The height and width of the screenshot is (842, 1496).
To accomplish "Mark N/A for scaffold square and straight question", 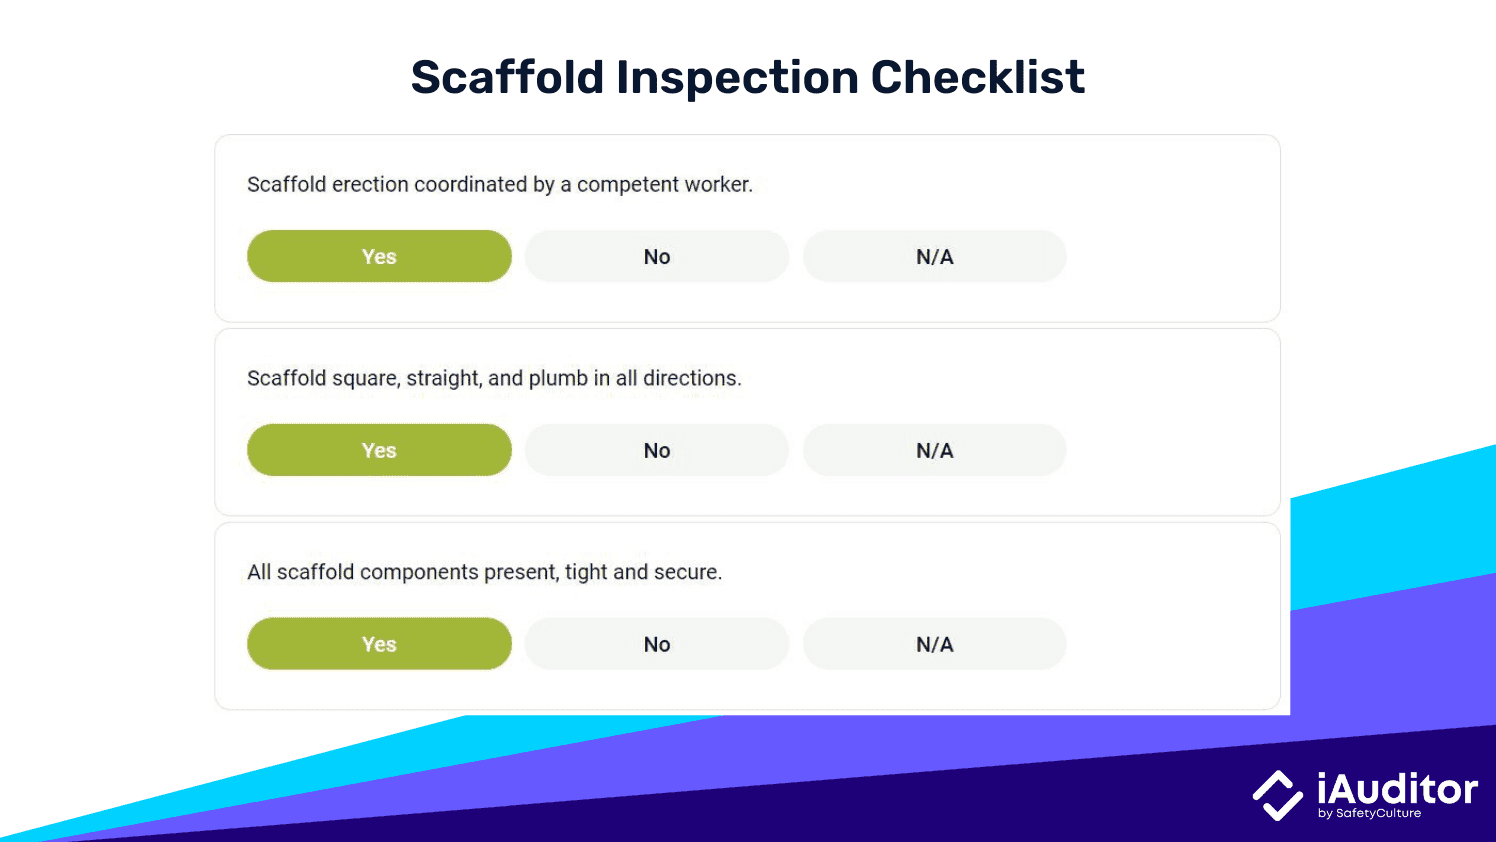I will point(935,450).
